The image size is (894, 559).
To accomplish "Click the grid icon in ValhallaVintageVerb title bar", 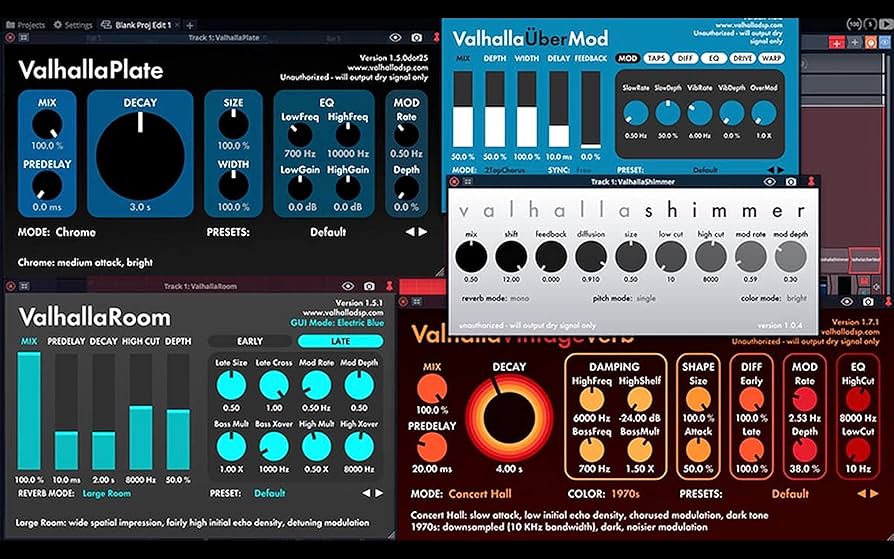I will 417,301.
